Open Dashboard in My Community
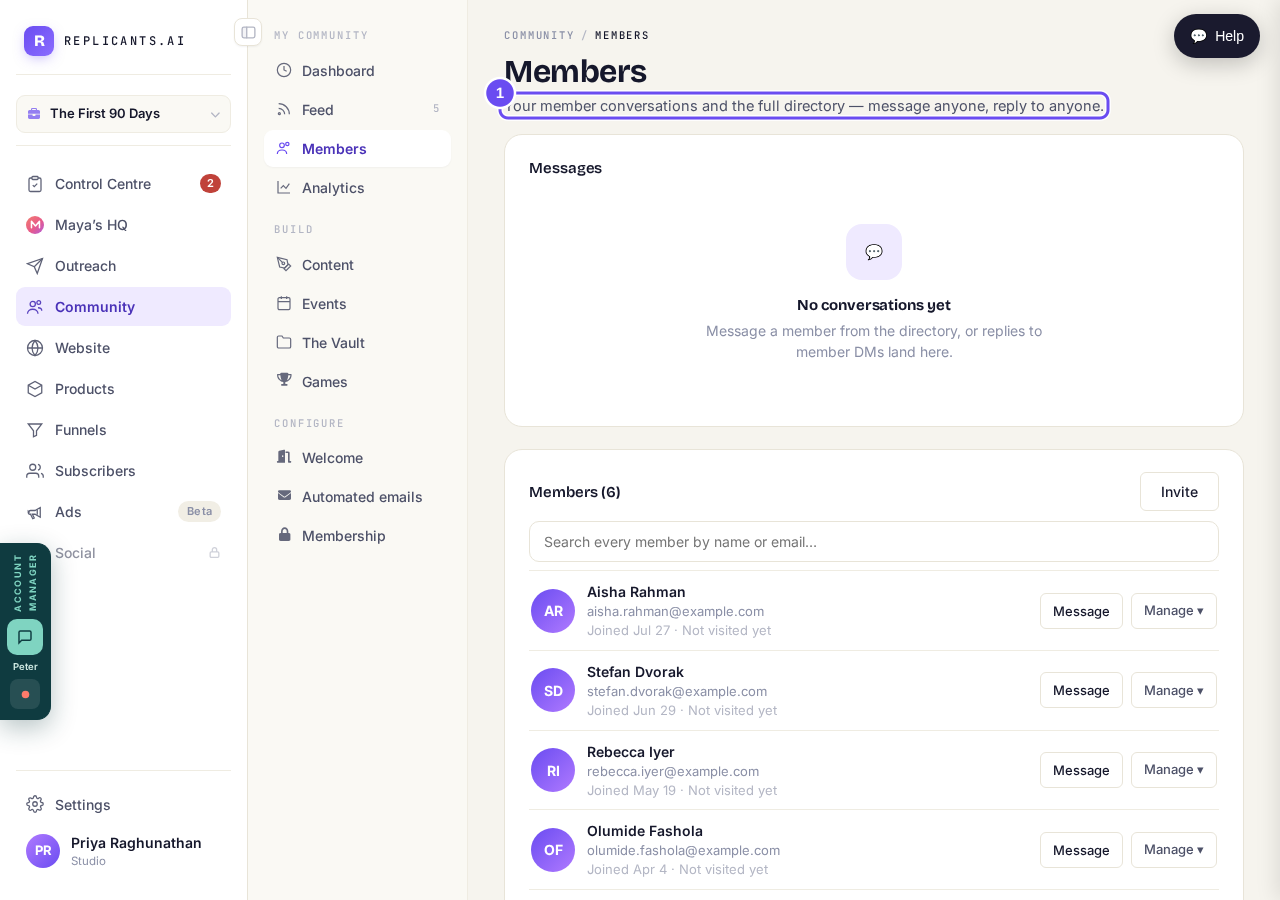 coord(357,71)
